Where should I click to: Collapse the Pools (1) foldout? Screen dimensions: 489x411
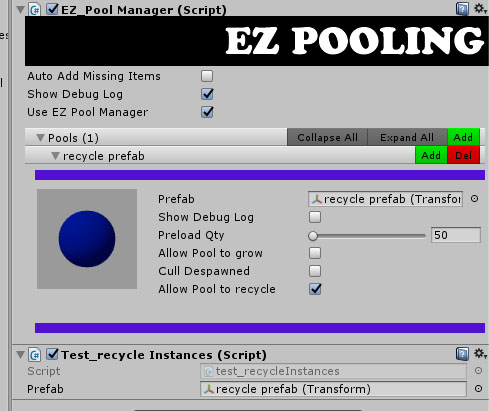click(40, 138)
